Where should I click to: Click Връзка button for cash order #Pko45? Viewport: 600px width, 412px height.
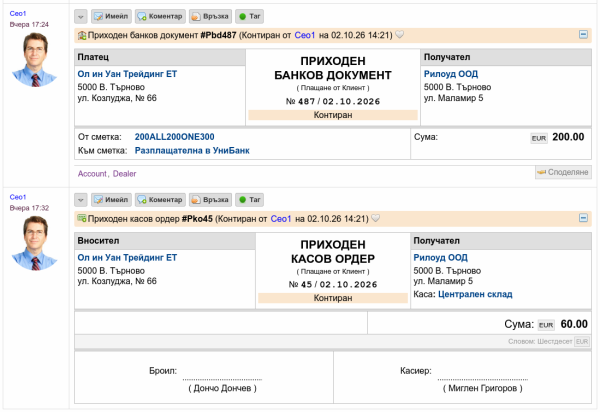pos(210,200)
